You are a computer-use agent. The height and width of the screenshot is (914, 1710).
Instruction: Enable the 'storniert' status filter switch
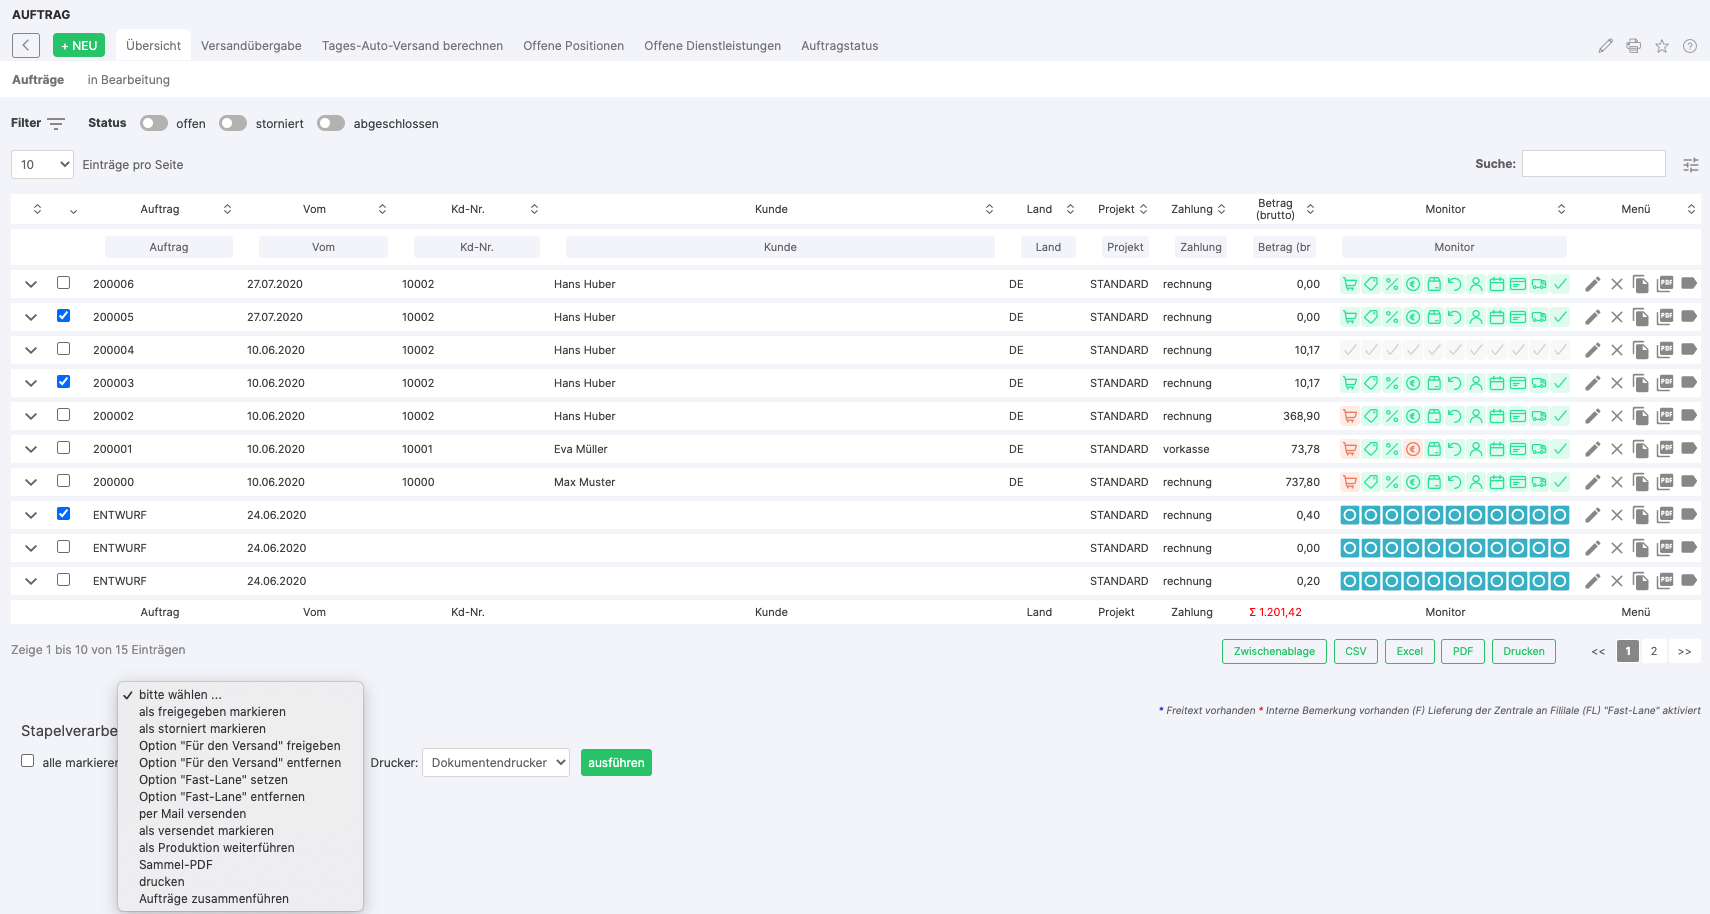pos(233,123)
